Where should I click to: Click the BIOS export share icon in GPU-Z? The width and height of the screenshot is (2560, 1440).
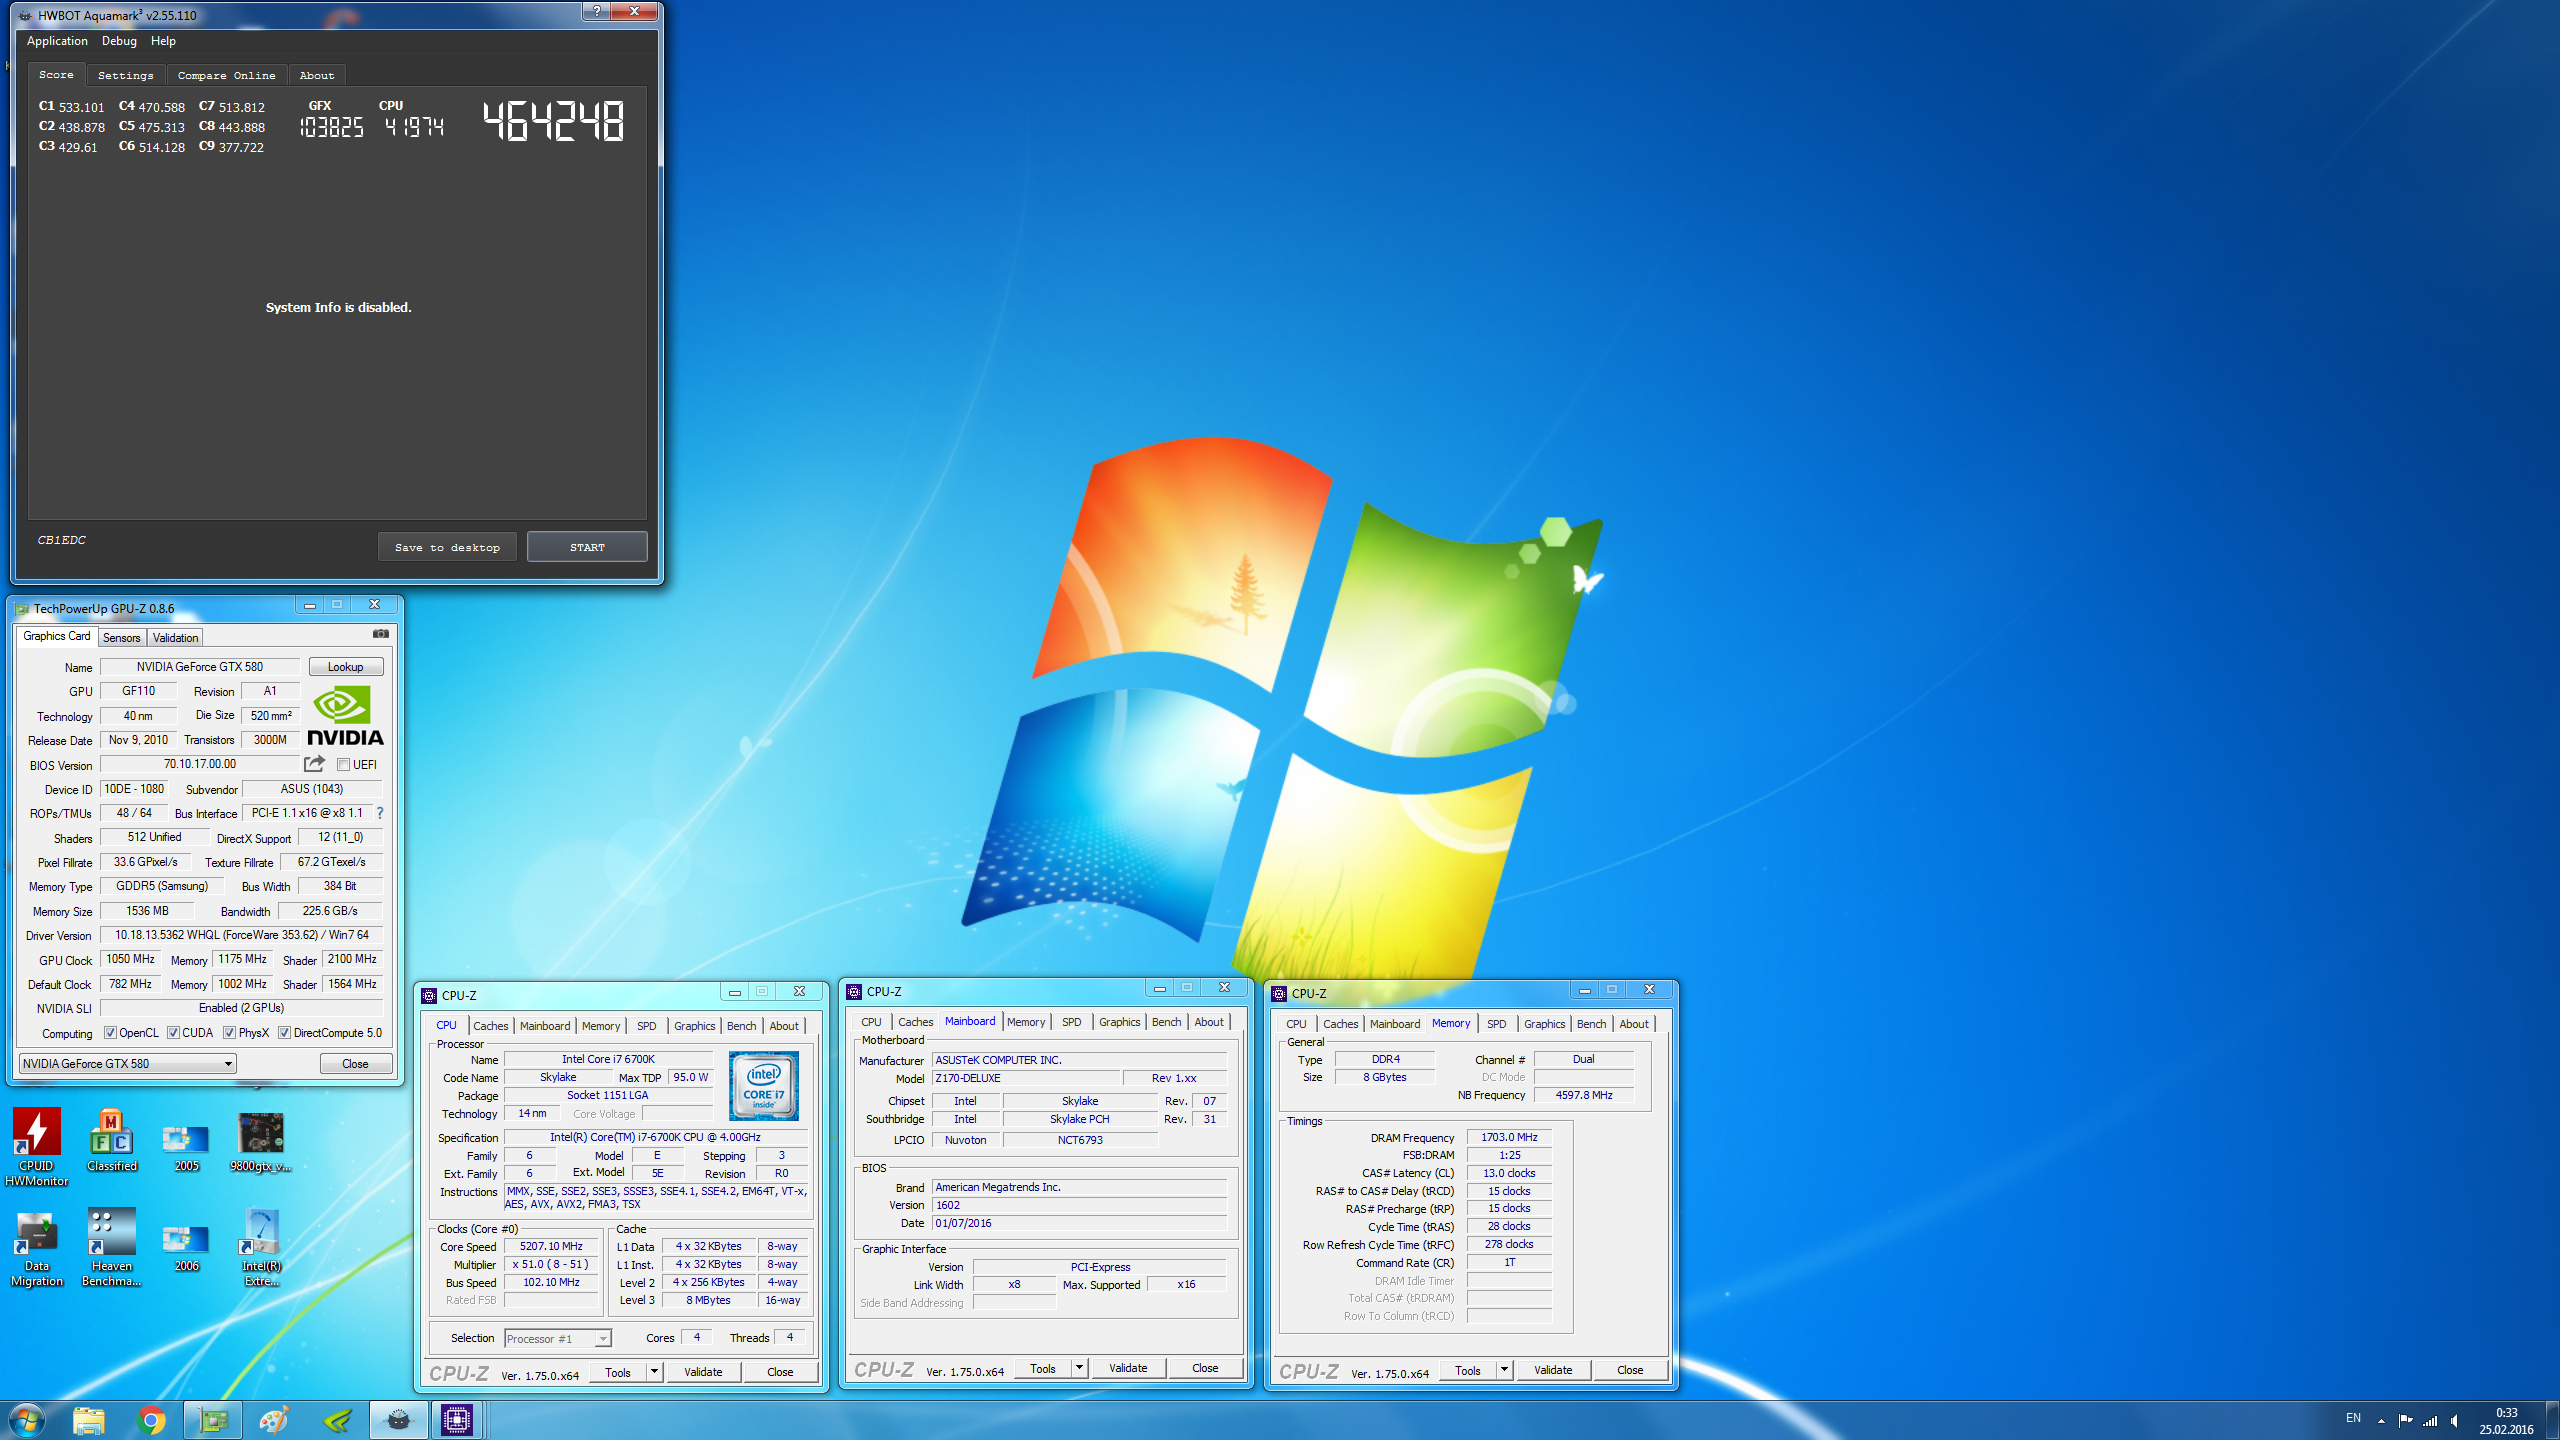tap(314, 764)
